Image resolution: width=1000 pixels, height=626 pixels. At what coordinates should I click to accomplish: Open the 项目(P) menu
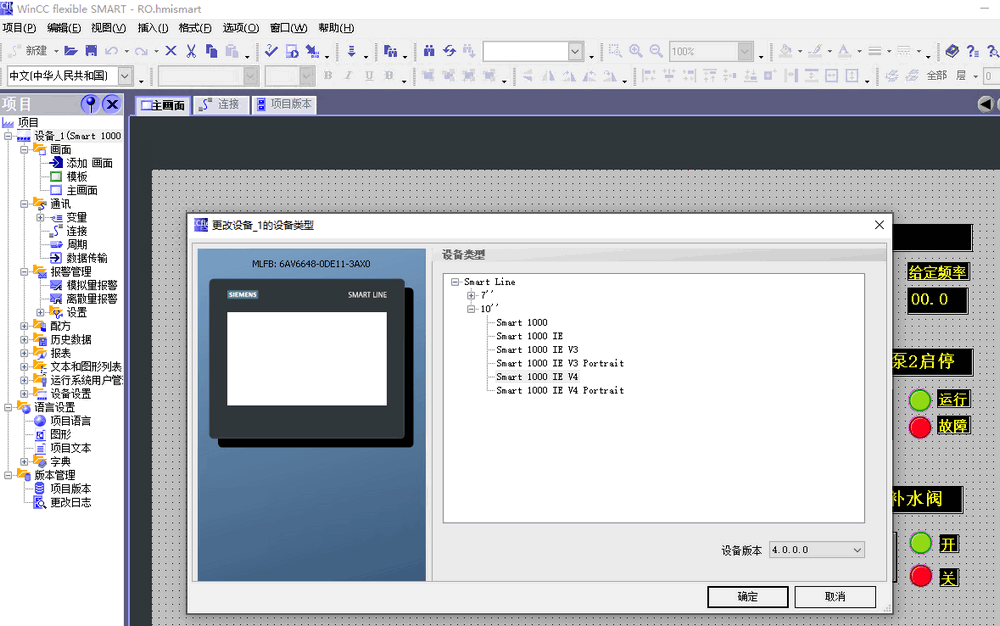point(19,28)
